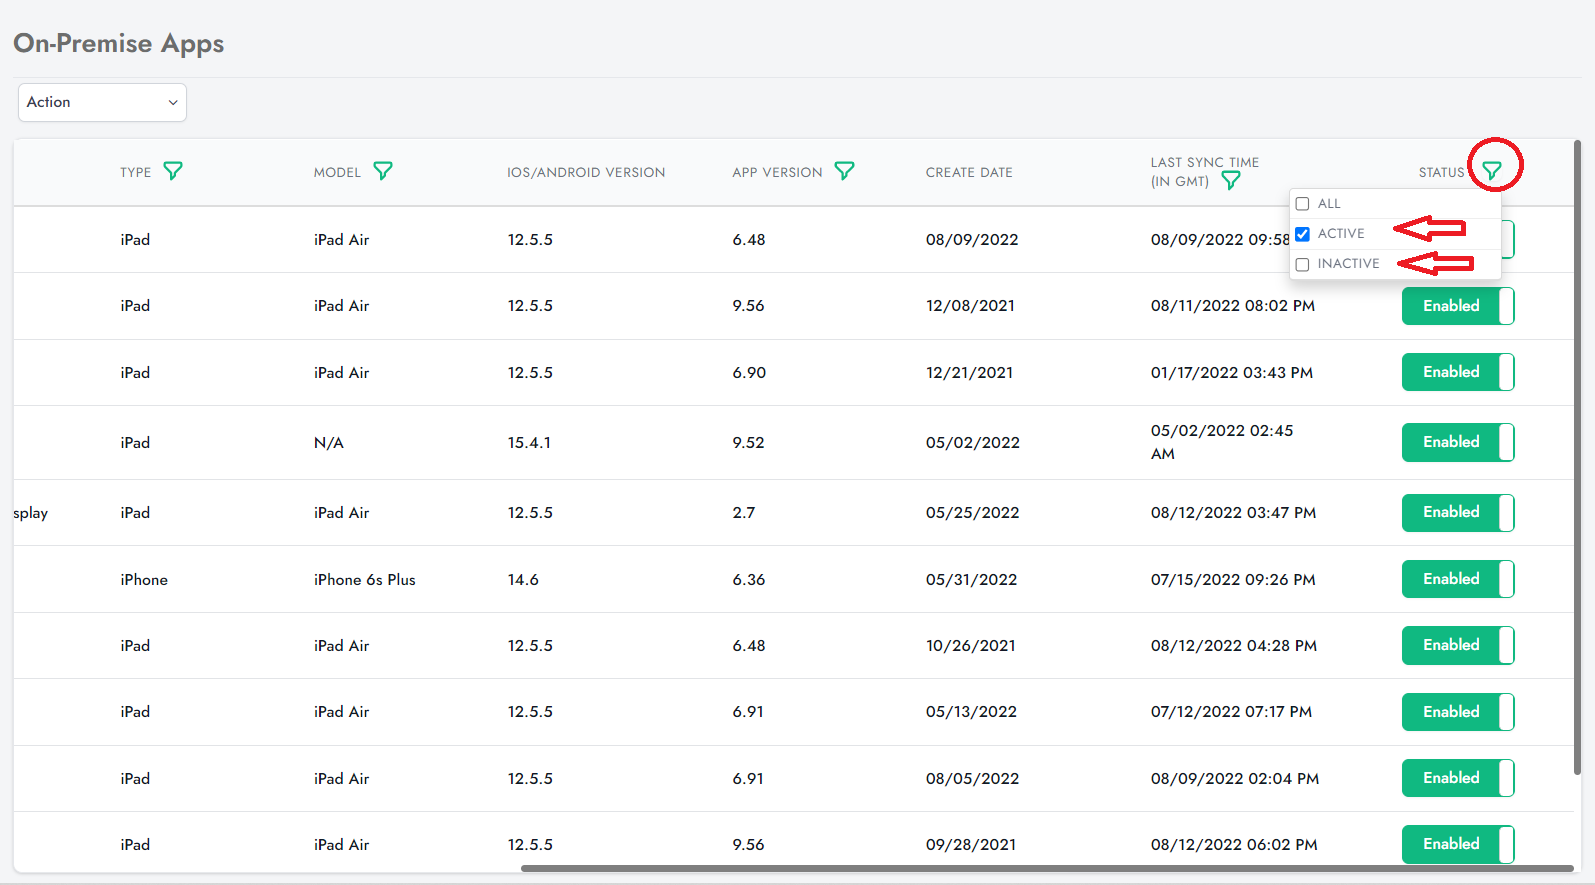The image size is (1595, 885).
Task: Check the INACTIVE status filter checkbox
Action: point(1302,265)
